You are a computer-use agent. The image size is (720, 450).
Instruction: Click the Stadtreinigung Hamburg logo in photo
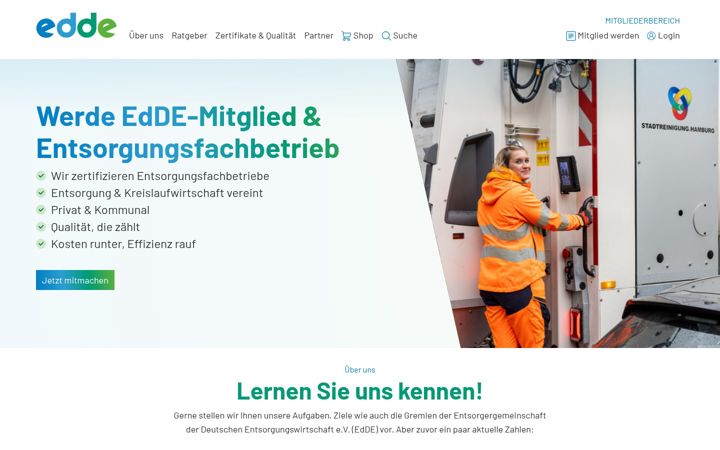[x=678, y=109]
